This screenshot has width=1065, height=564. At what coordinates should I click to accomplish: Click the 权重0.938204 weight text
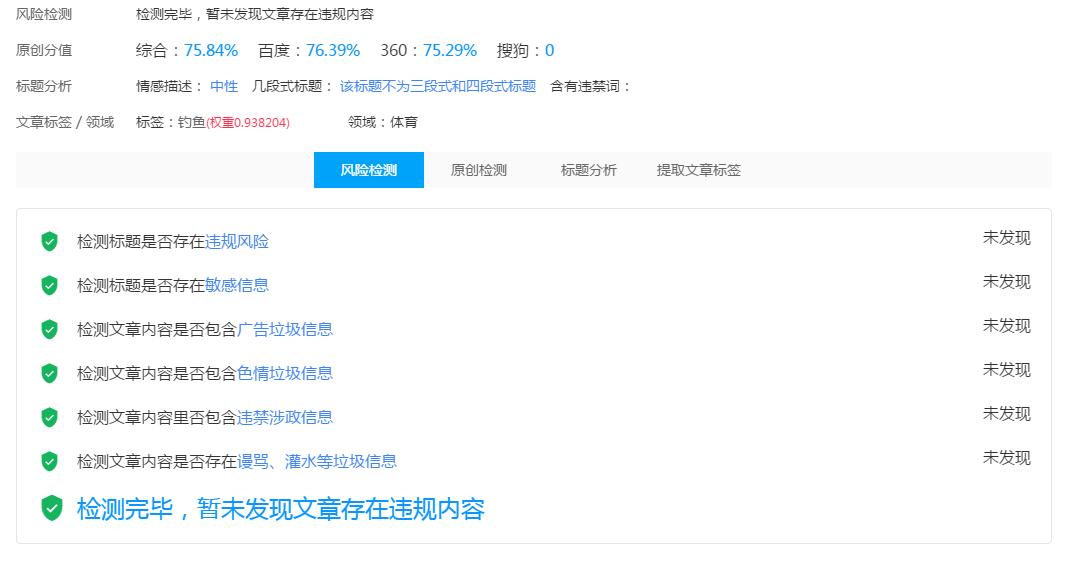[248, 123]
